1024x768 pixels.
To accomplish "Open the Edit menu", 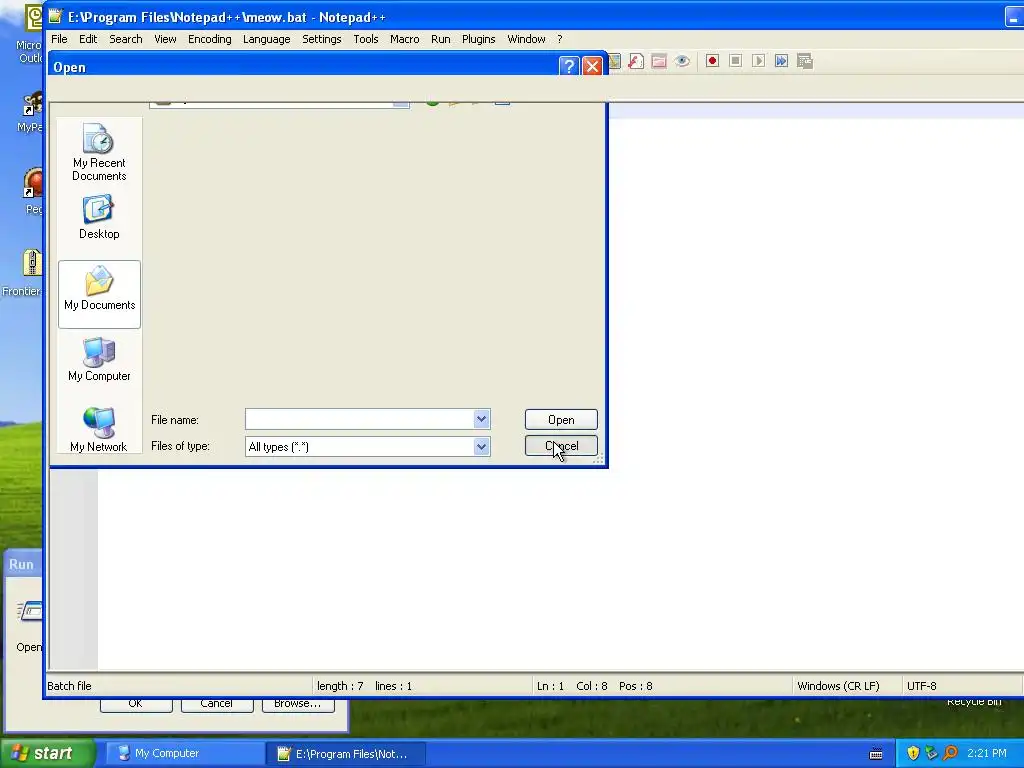I will click(x=88, y=39).
